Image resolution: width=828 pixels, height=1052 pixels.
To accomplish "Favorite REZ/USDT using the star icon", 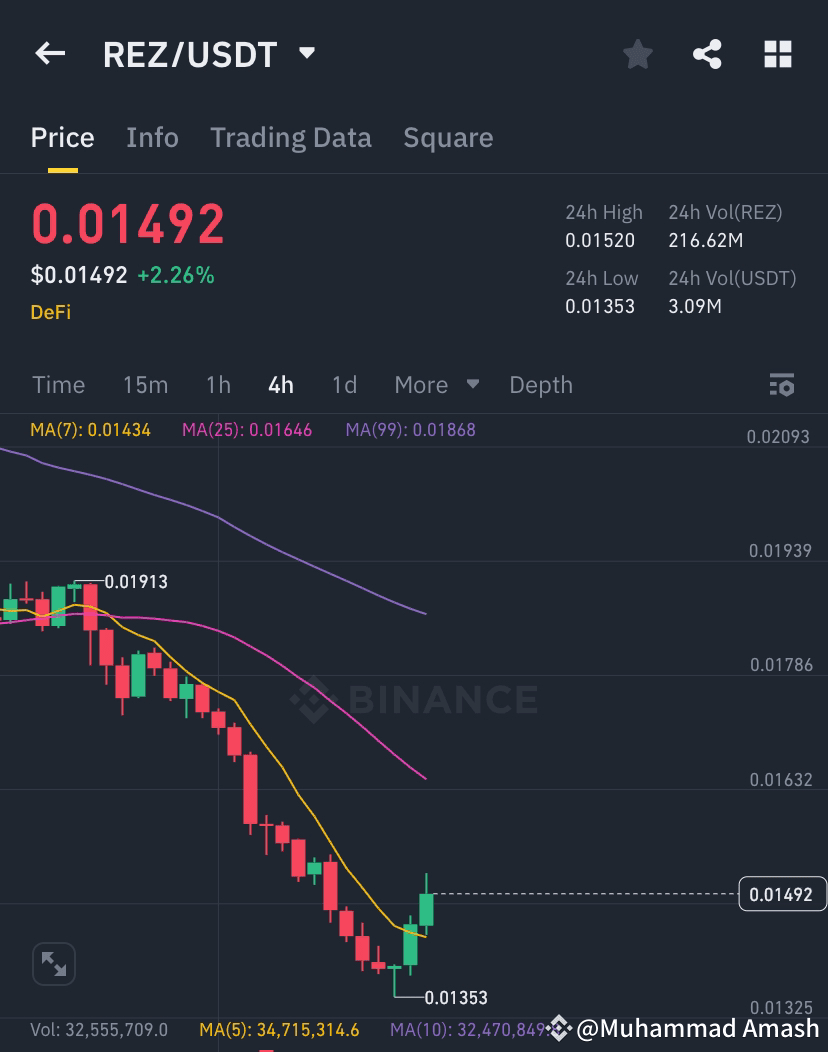I will 637,55.
